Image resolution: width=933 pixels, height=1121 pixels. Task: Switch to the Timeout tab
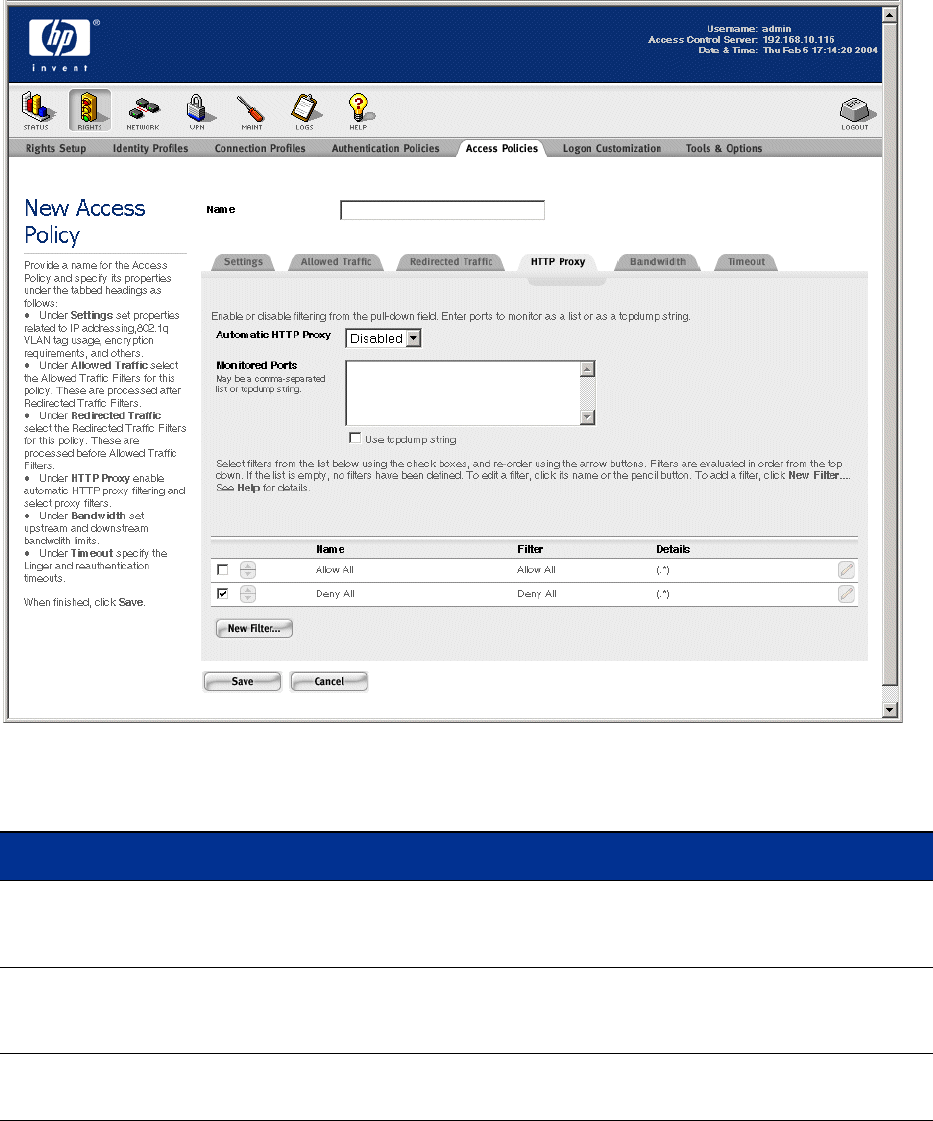point(746,262)
